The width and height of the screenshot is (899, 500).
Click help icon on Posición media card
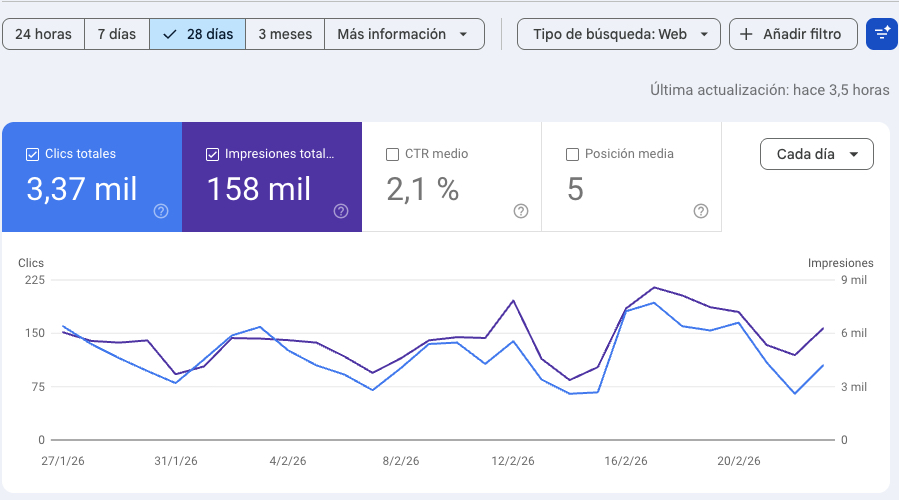point(701,211)
